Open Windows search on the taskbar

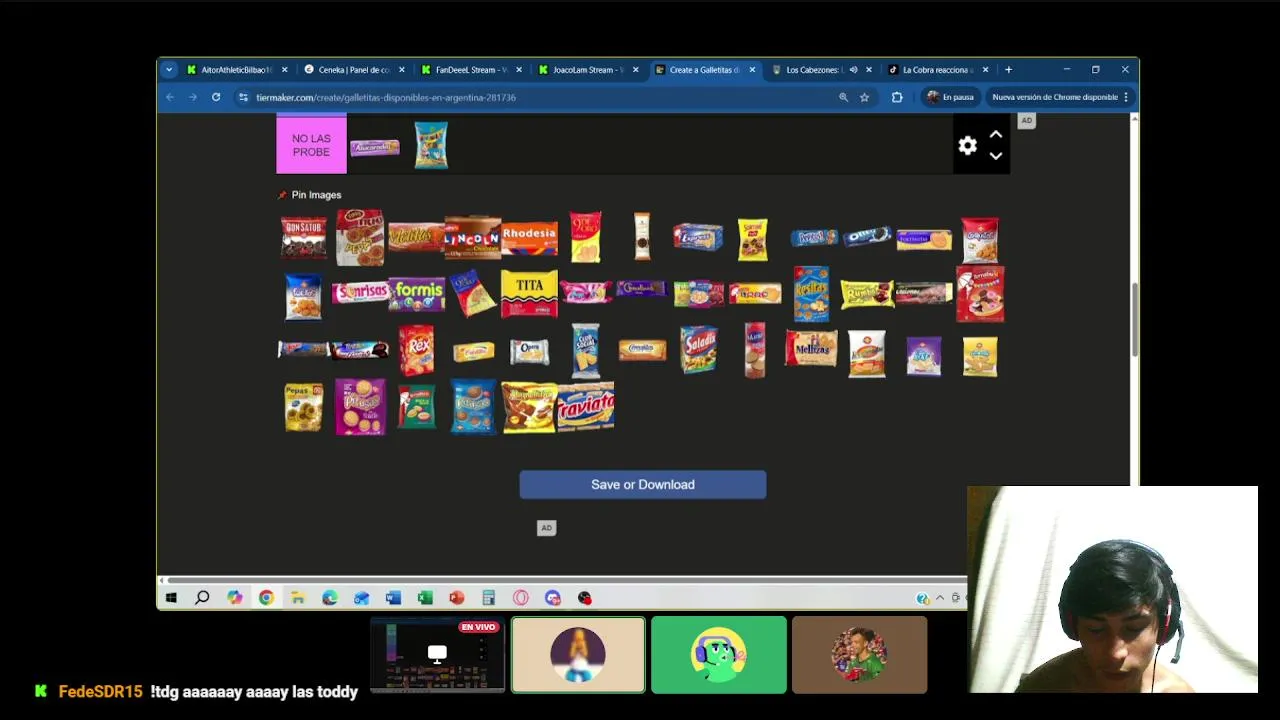coord(202,598)
